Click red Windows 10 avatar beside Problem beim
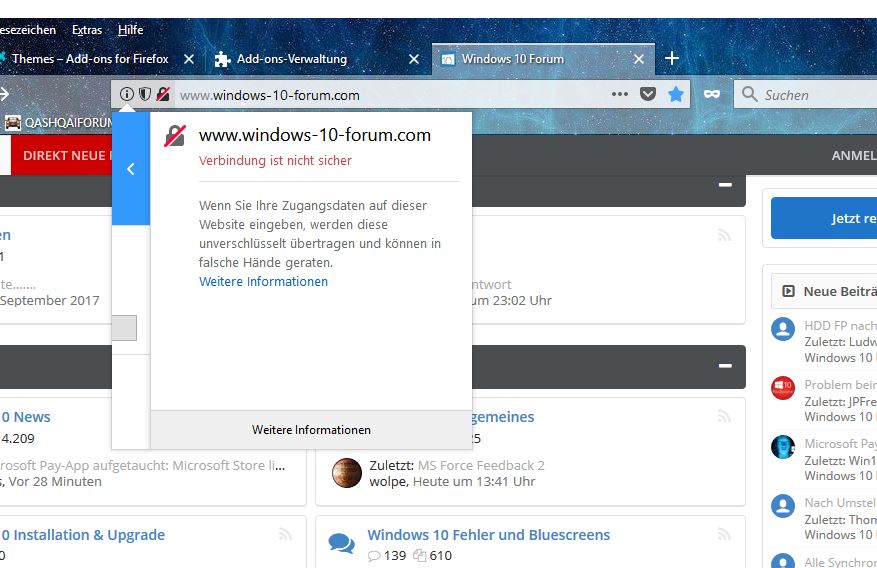 click(x=783, y=387)
